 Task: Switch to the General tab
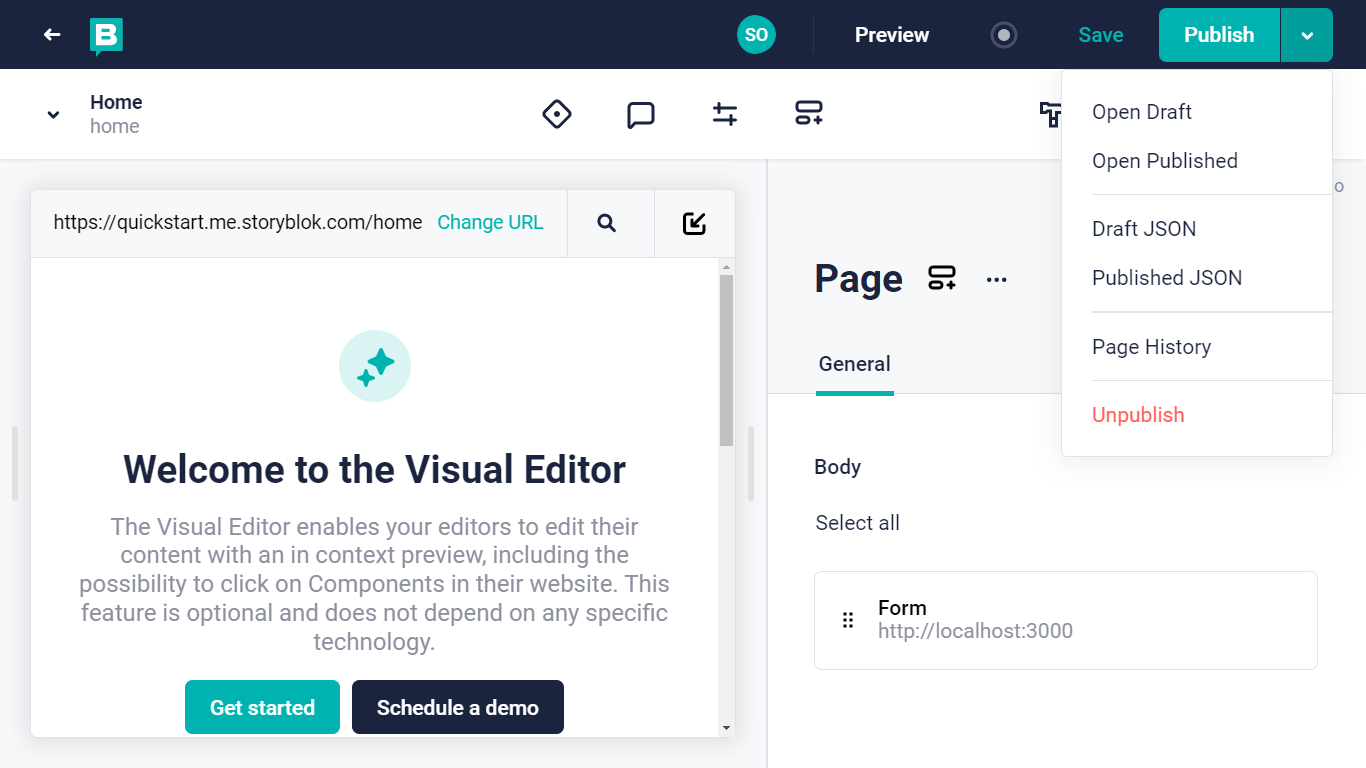coord(854,364)
